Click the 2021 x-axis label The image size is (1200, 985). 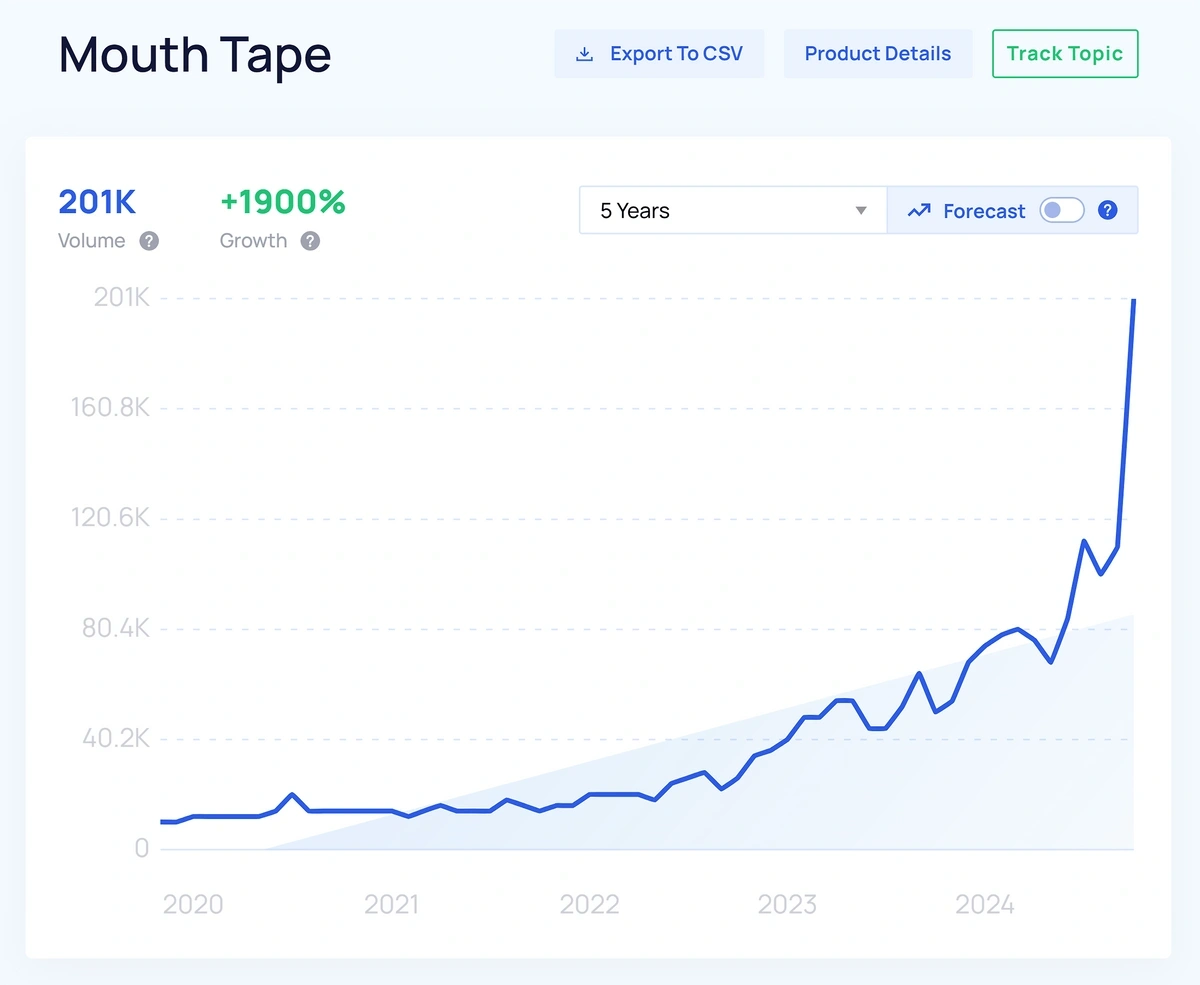pyautogui.click(x=391, y=905)
